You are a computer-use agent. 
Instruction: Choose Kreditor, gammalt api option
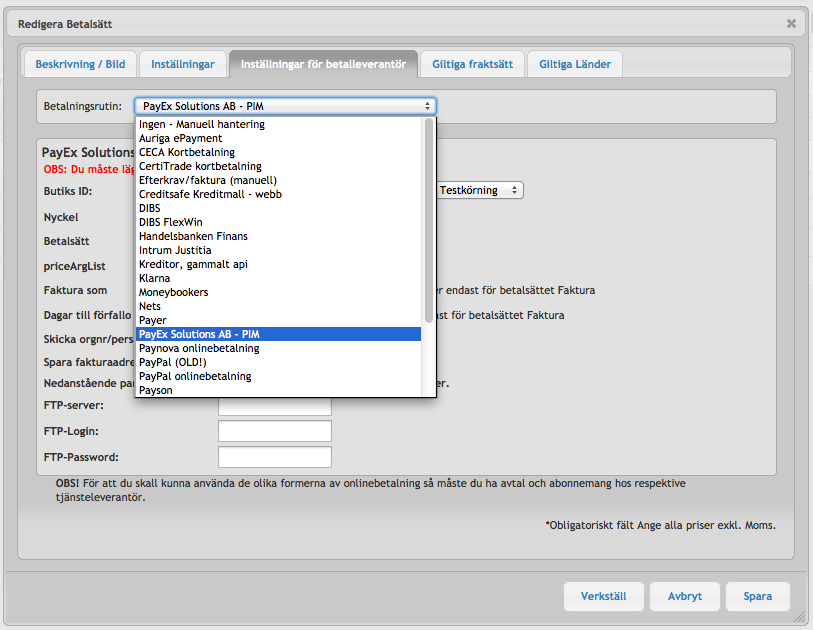[x=278, y=264]
